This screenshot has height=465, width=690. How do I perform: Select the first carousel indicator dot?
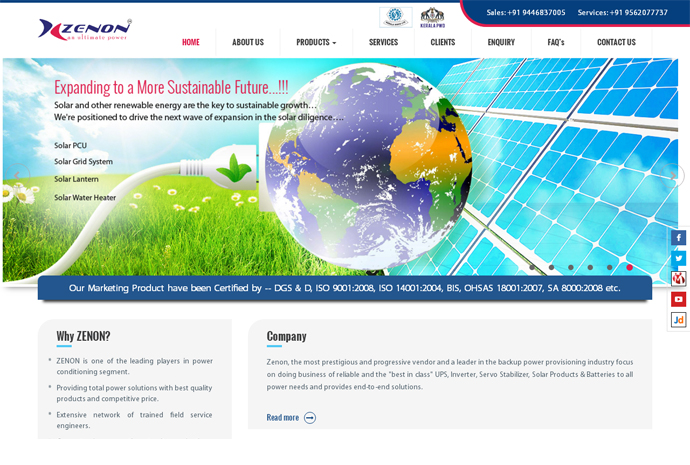532,267
